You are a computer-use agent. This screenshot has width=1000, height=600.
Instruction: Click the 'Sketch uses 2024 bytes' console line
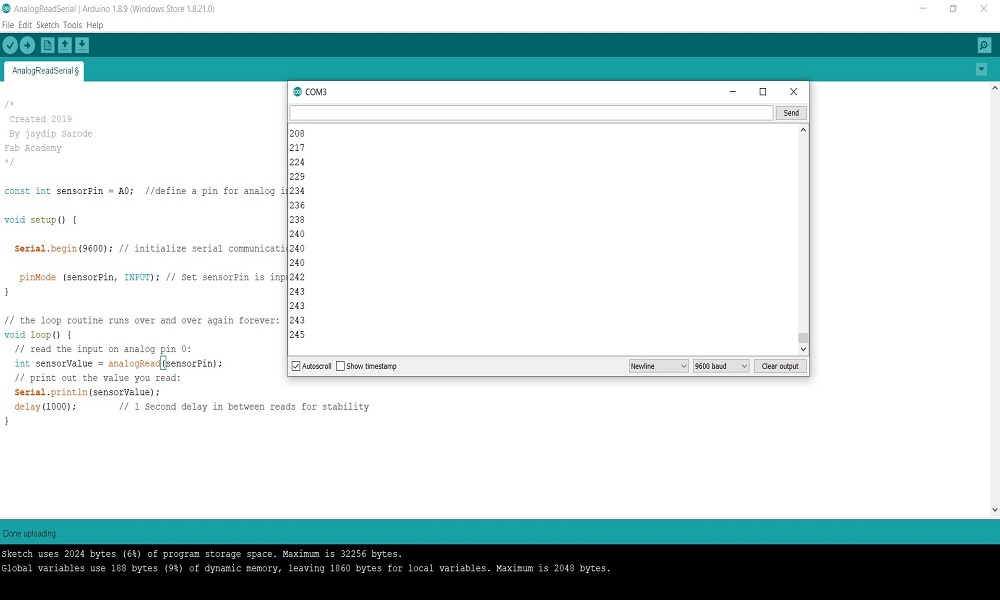point(202,554)
